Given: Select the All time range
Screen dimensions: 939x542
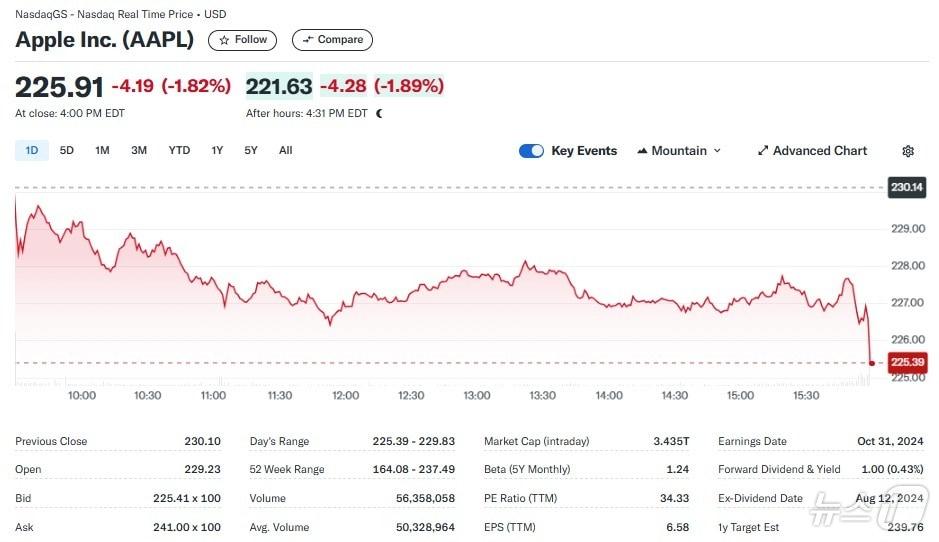Looking at the screenshot, I should tap(286, 151).
